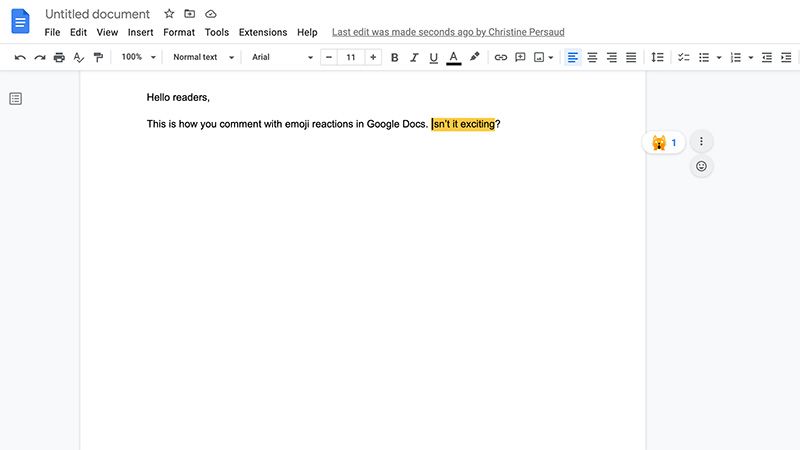The image size is (800, 450).
Task: Toggle italic formatting
Action: click(x=414, y=57)
